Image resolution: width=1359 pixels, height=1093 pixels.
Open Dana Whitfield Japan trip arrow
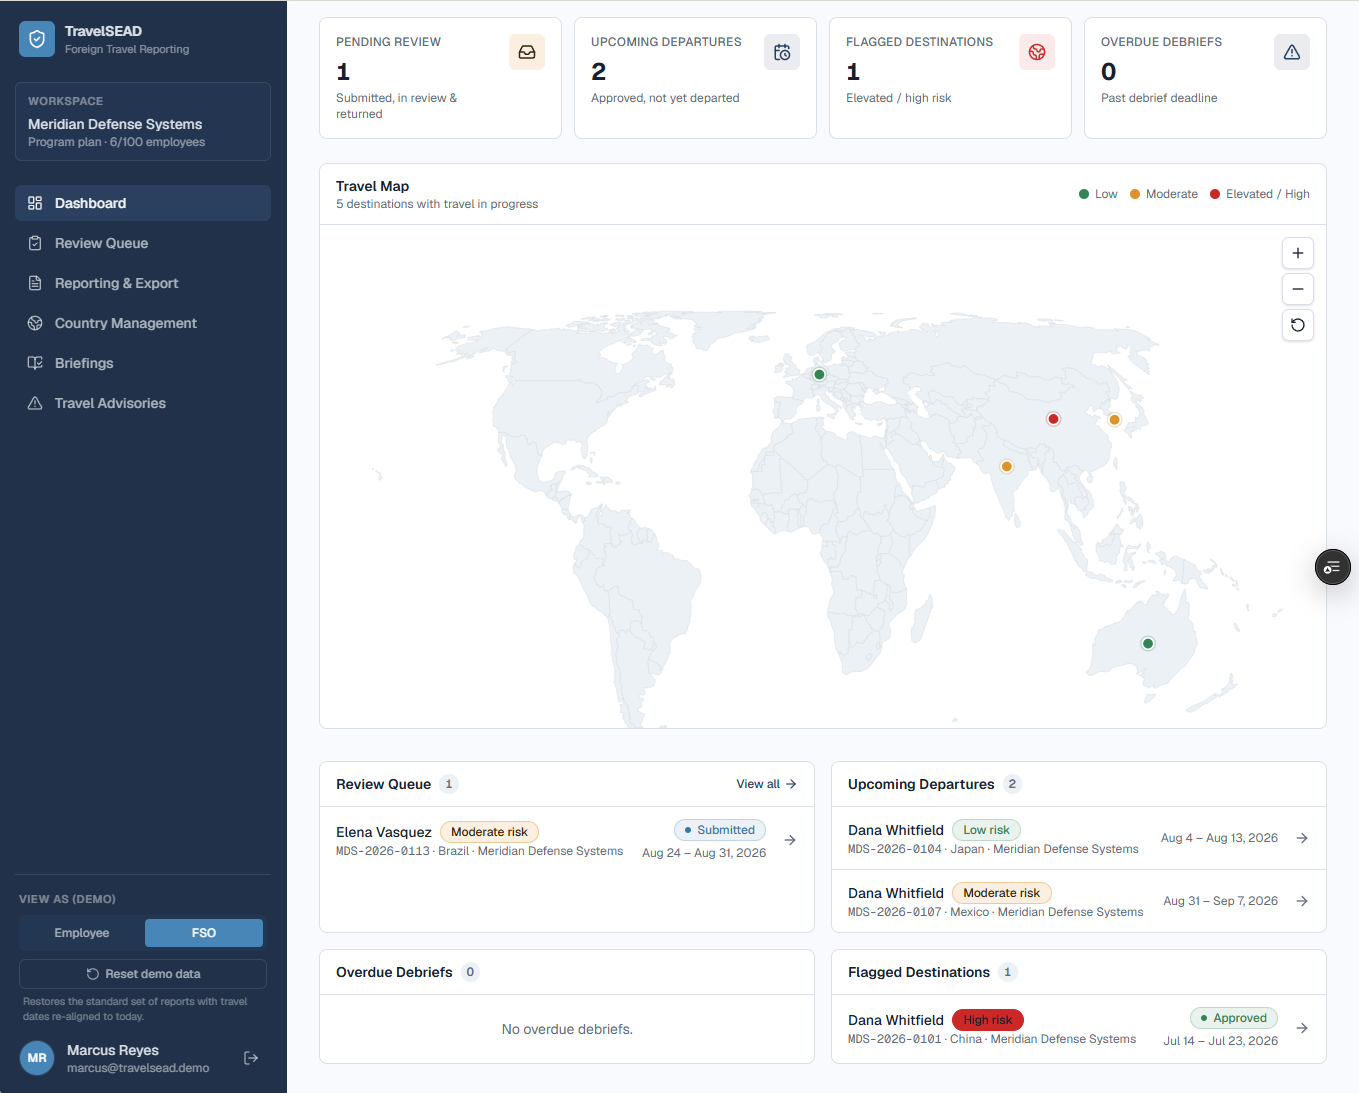[x=1302, y=838]
